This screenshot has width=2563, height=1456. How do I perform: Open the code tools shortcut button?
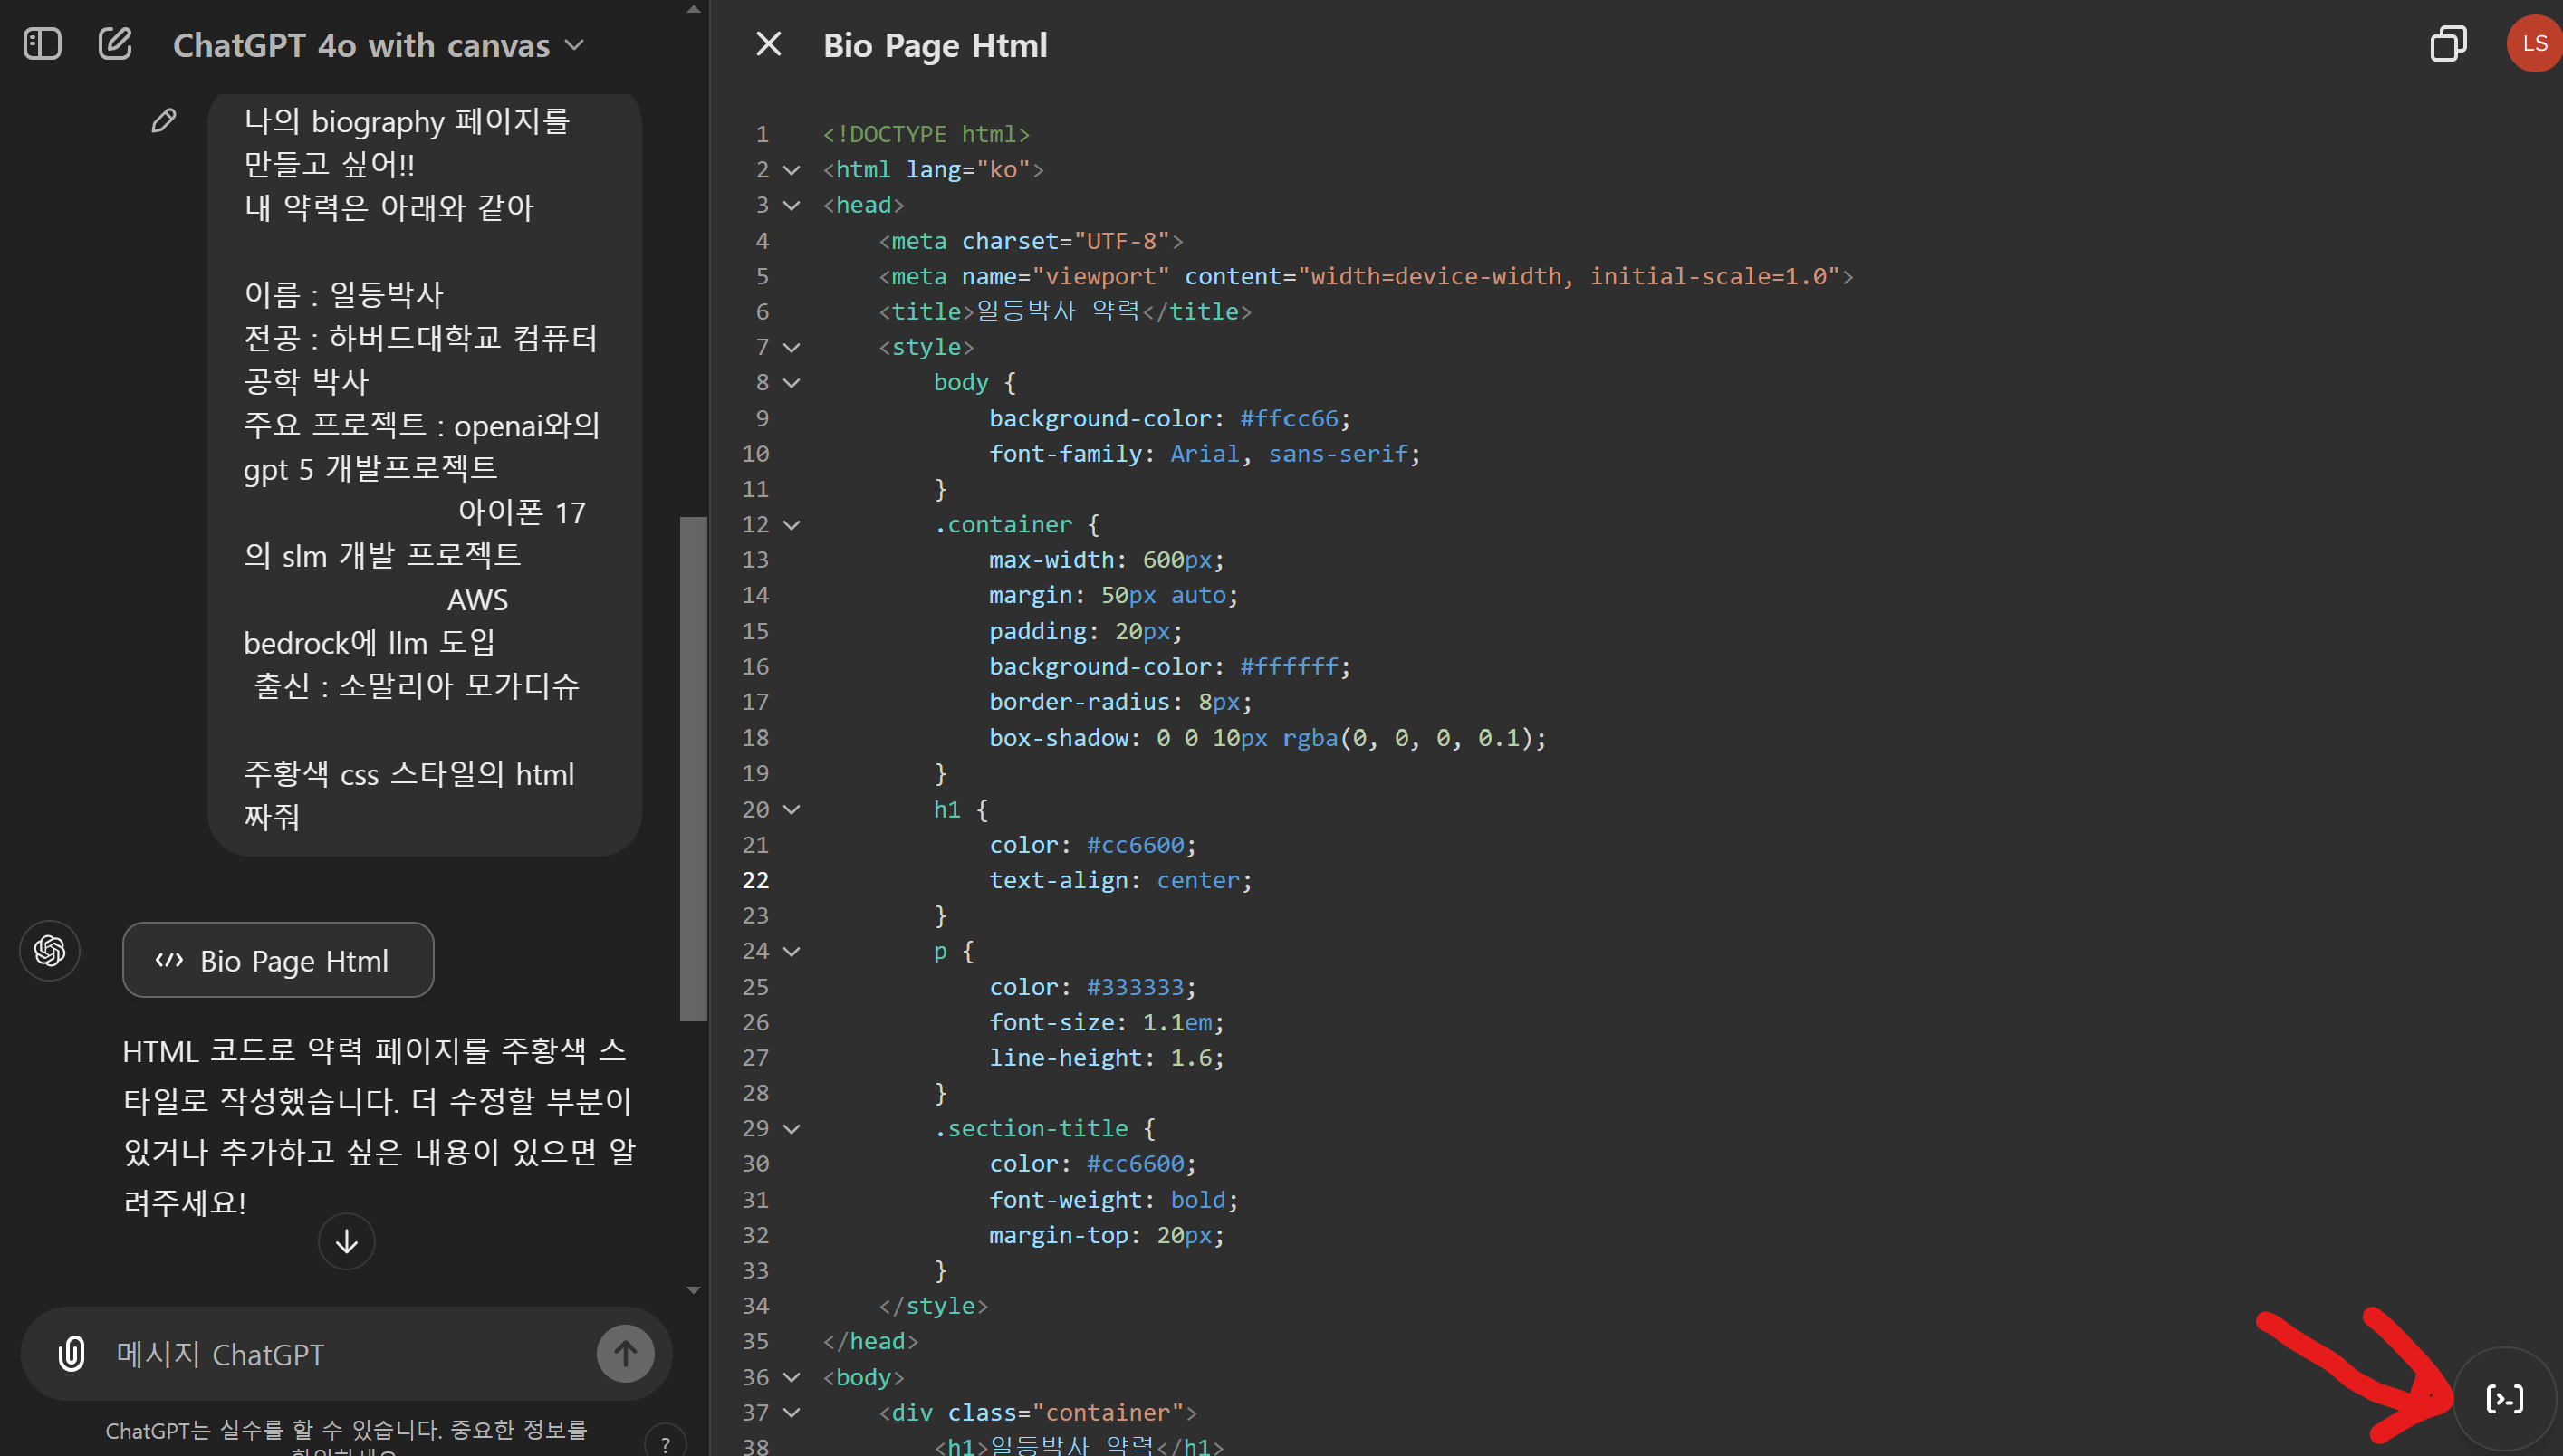tap(2504, 1398)
